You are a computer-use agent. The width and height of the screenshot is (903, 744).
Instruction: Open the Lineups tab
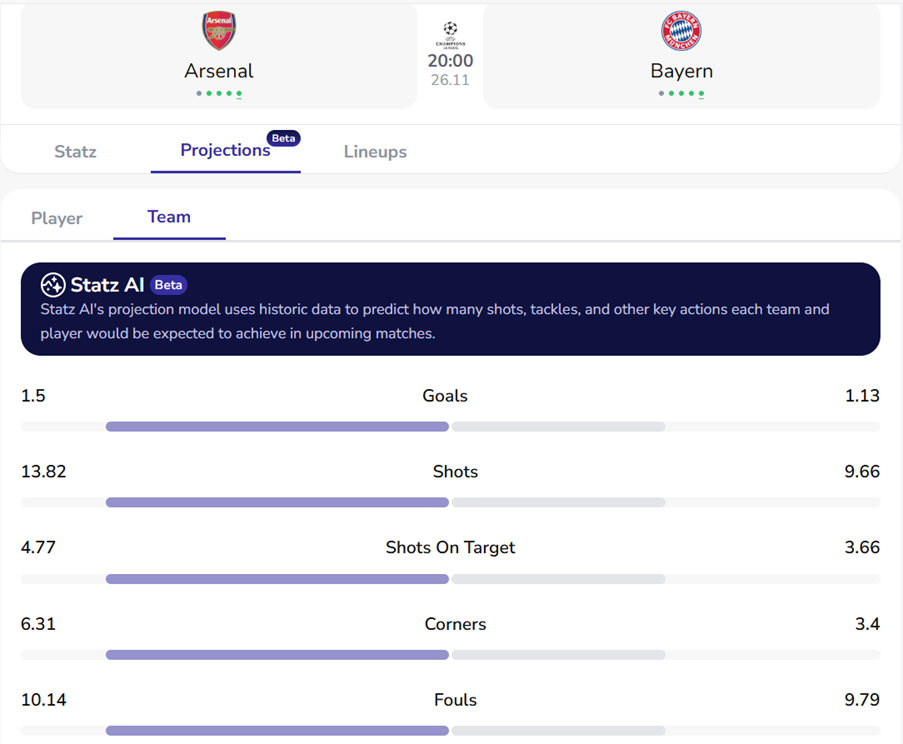click(375, 152)
